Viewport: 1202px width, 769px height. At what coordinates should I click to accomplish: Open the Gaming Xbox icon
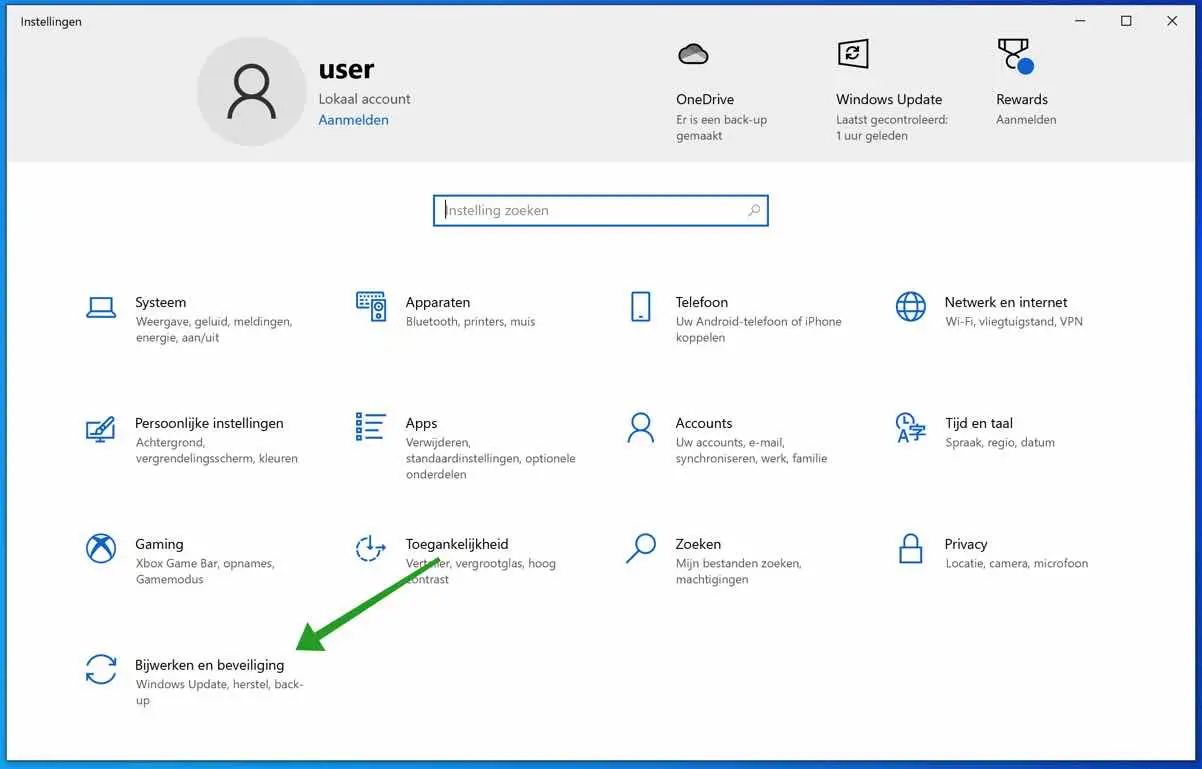tap(101, 548)
